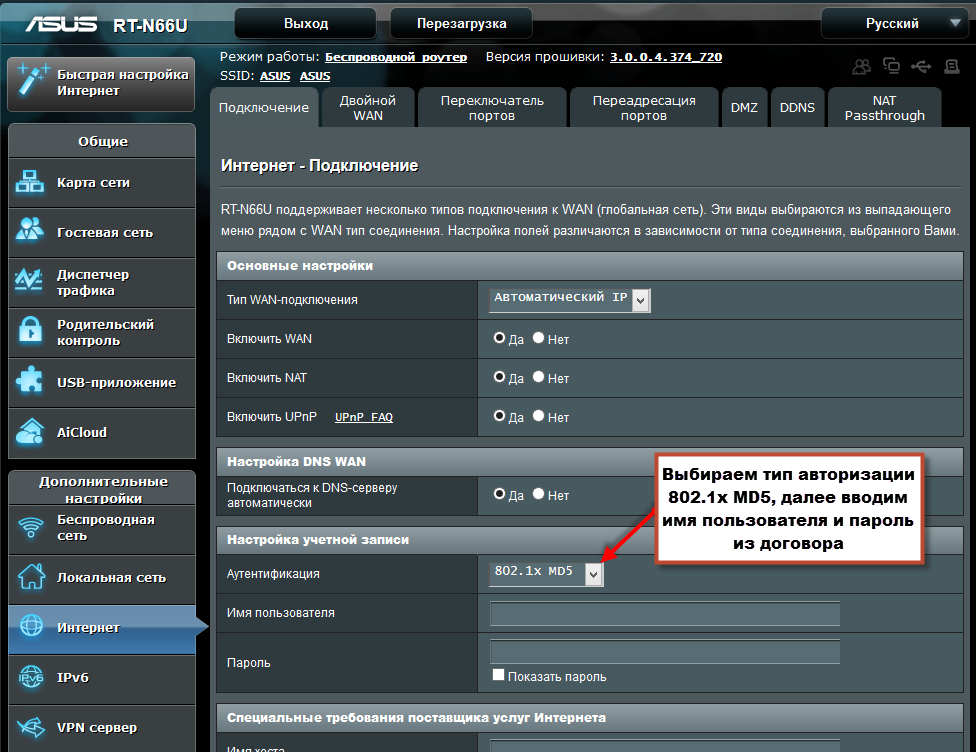Viewport: 976px width, 752px height.
Task: Click the second ASUS SSID link
Action: pyautogui.click(x=315, y=76)
